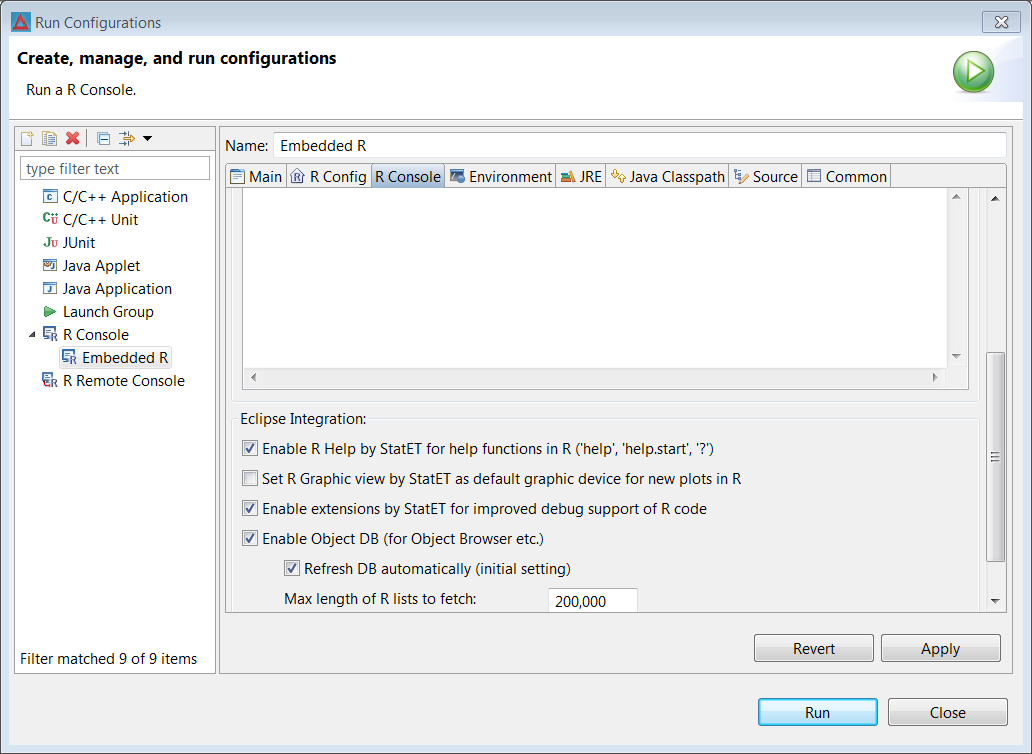1032x754 pixels.
Task: Uncheck Refresh DB automatically
Action: click(x=292, y=568)
